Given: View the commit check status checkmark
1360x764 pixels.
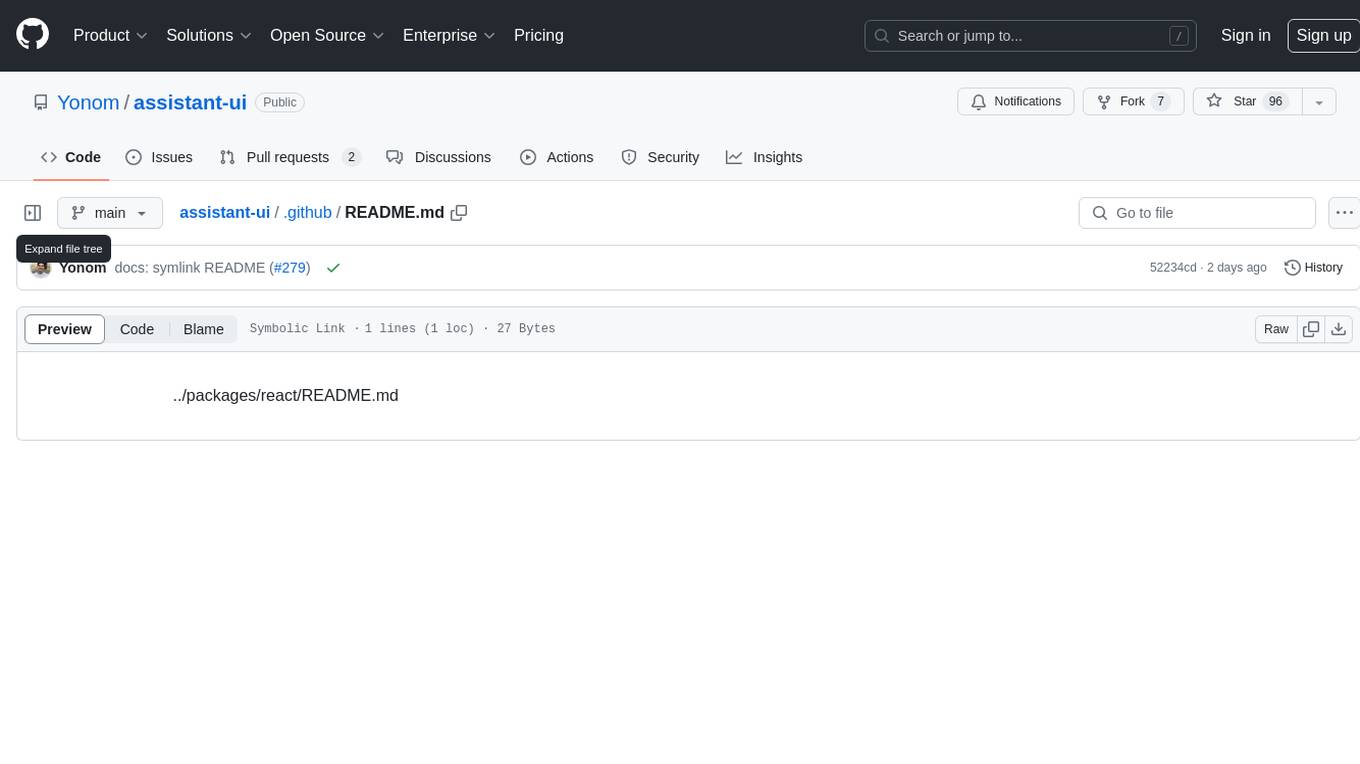Looking at the screenshot, I should coord(333,268).
